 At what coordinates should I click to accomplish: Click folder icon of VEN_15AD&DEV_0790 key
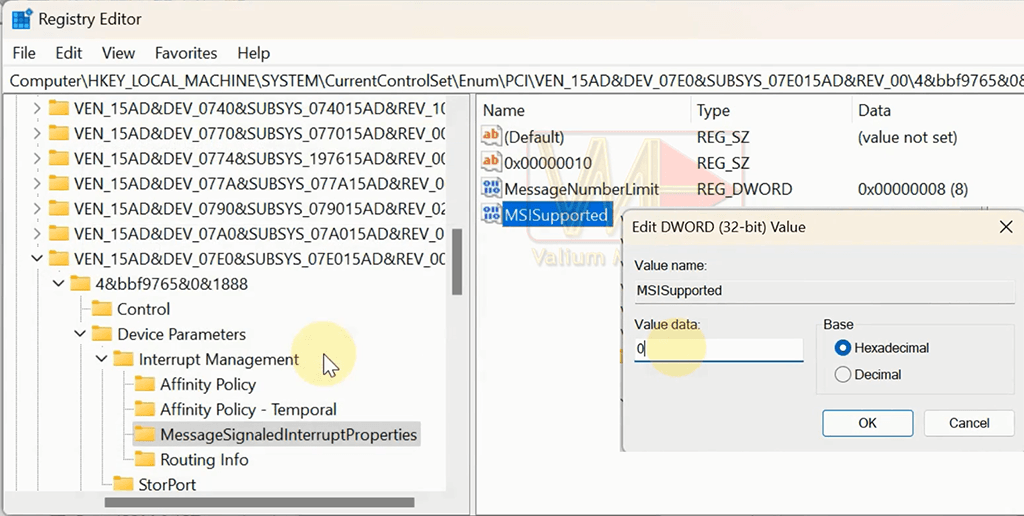tap(59, 208)
